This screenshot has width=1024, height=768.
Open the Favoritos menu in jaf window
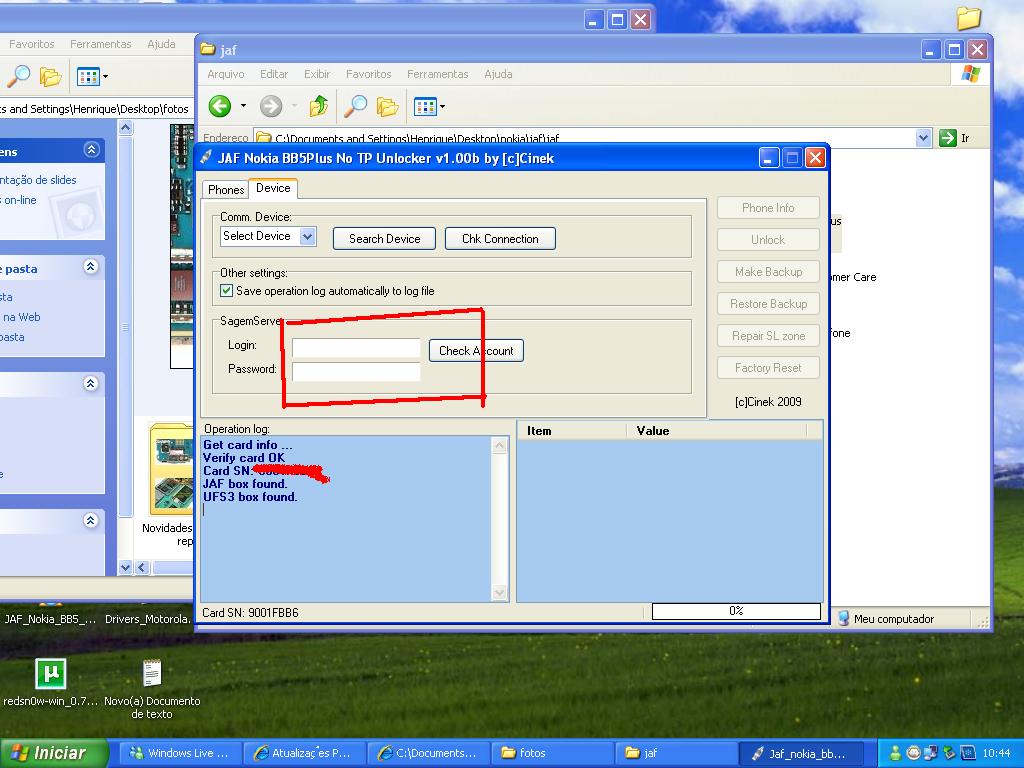pos(368,74)
